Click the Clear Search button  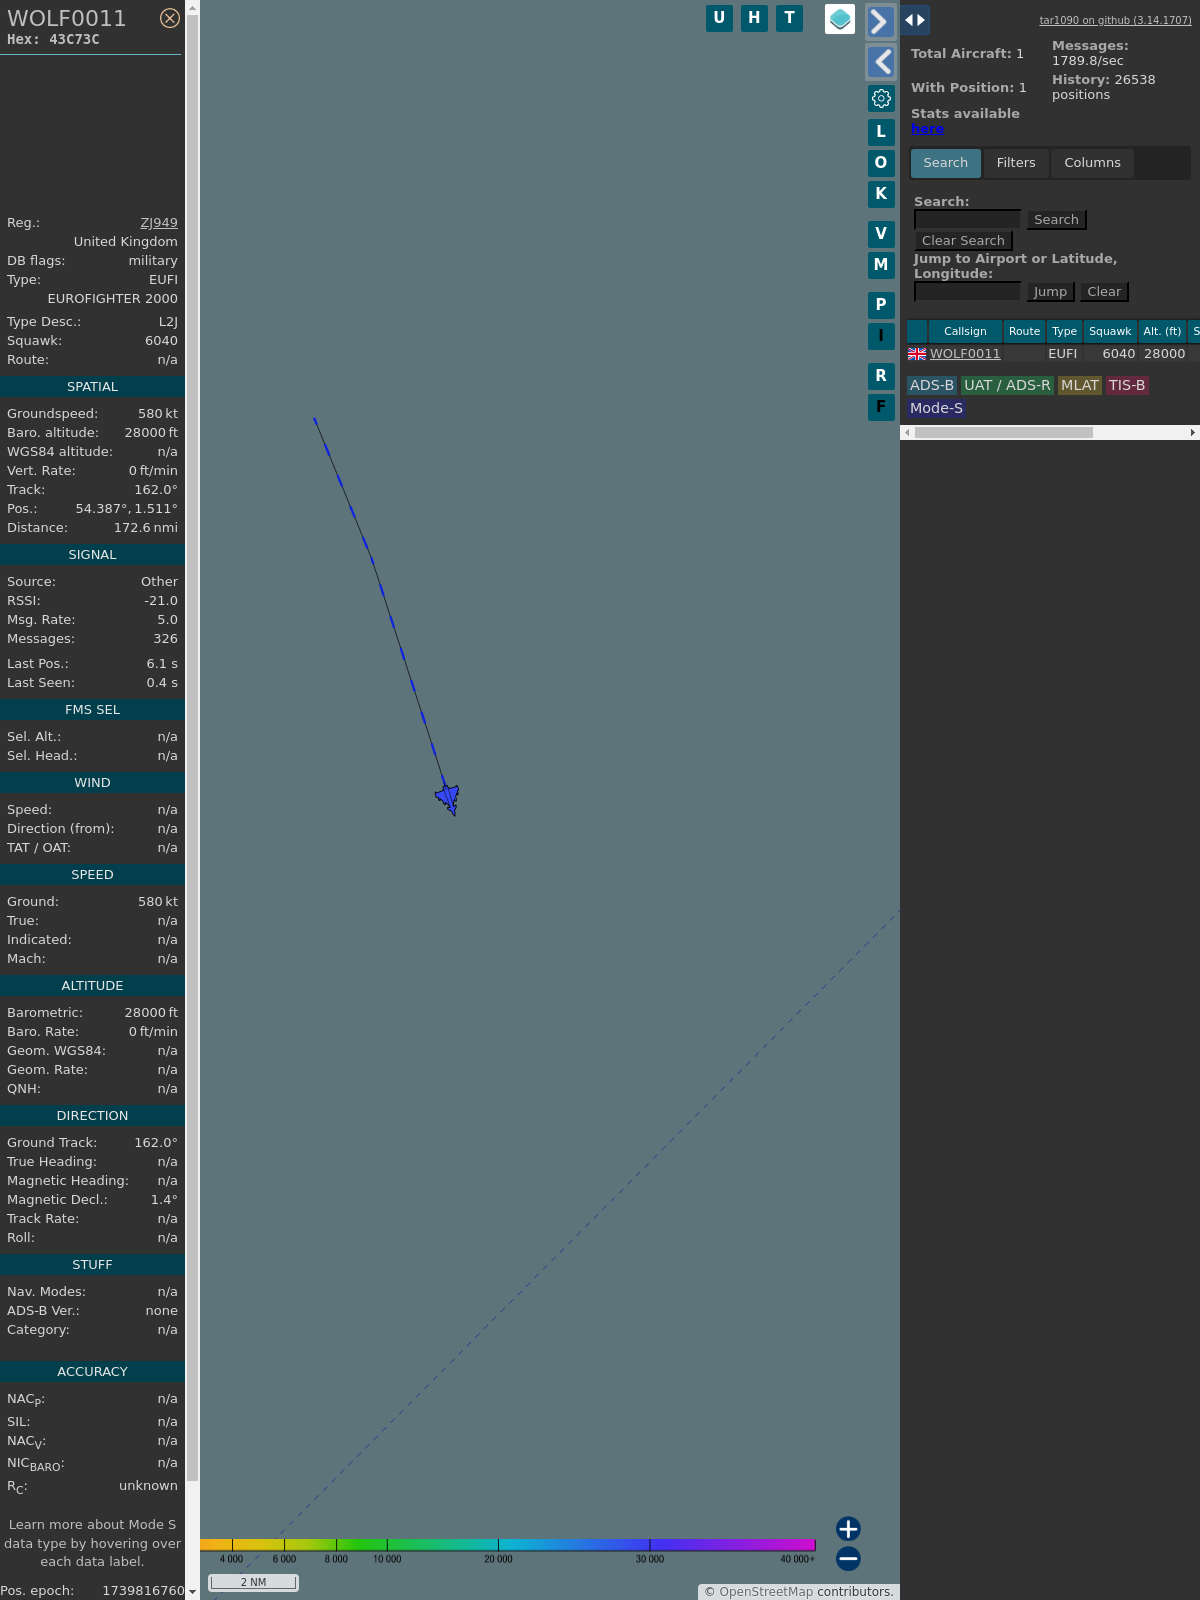[x=963, y=240]
